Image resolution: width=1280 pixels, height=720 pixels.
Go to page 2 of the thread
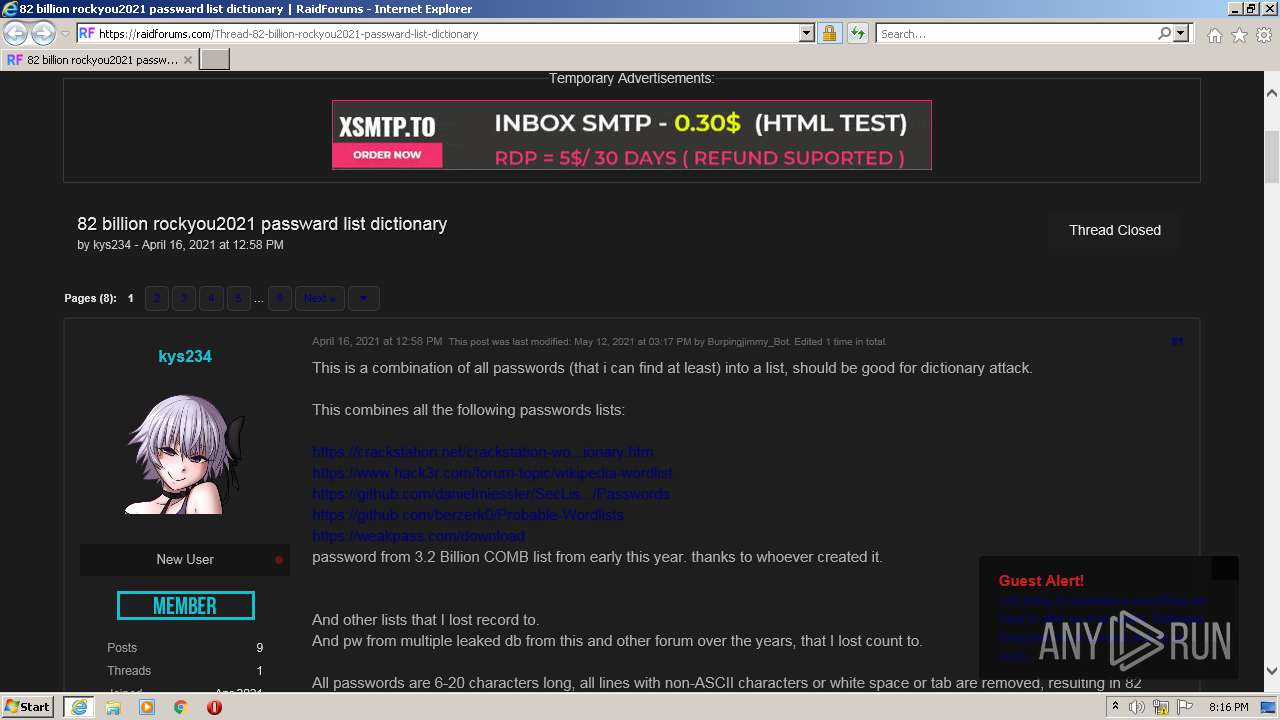pyautogui.click(x=157, y=298)
